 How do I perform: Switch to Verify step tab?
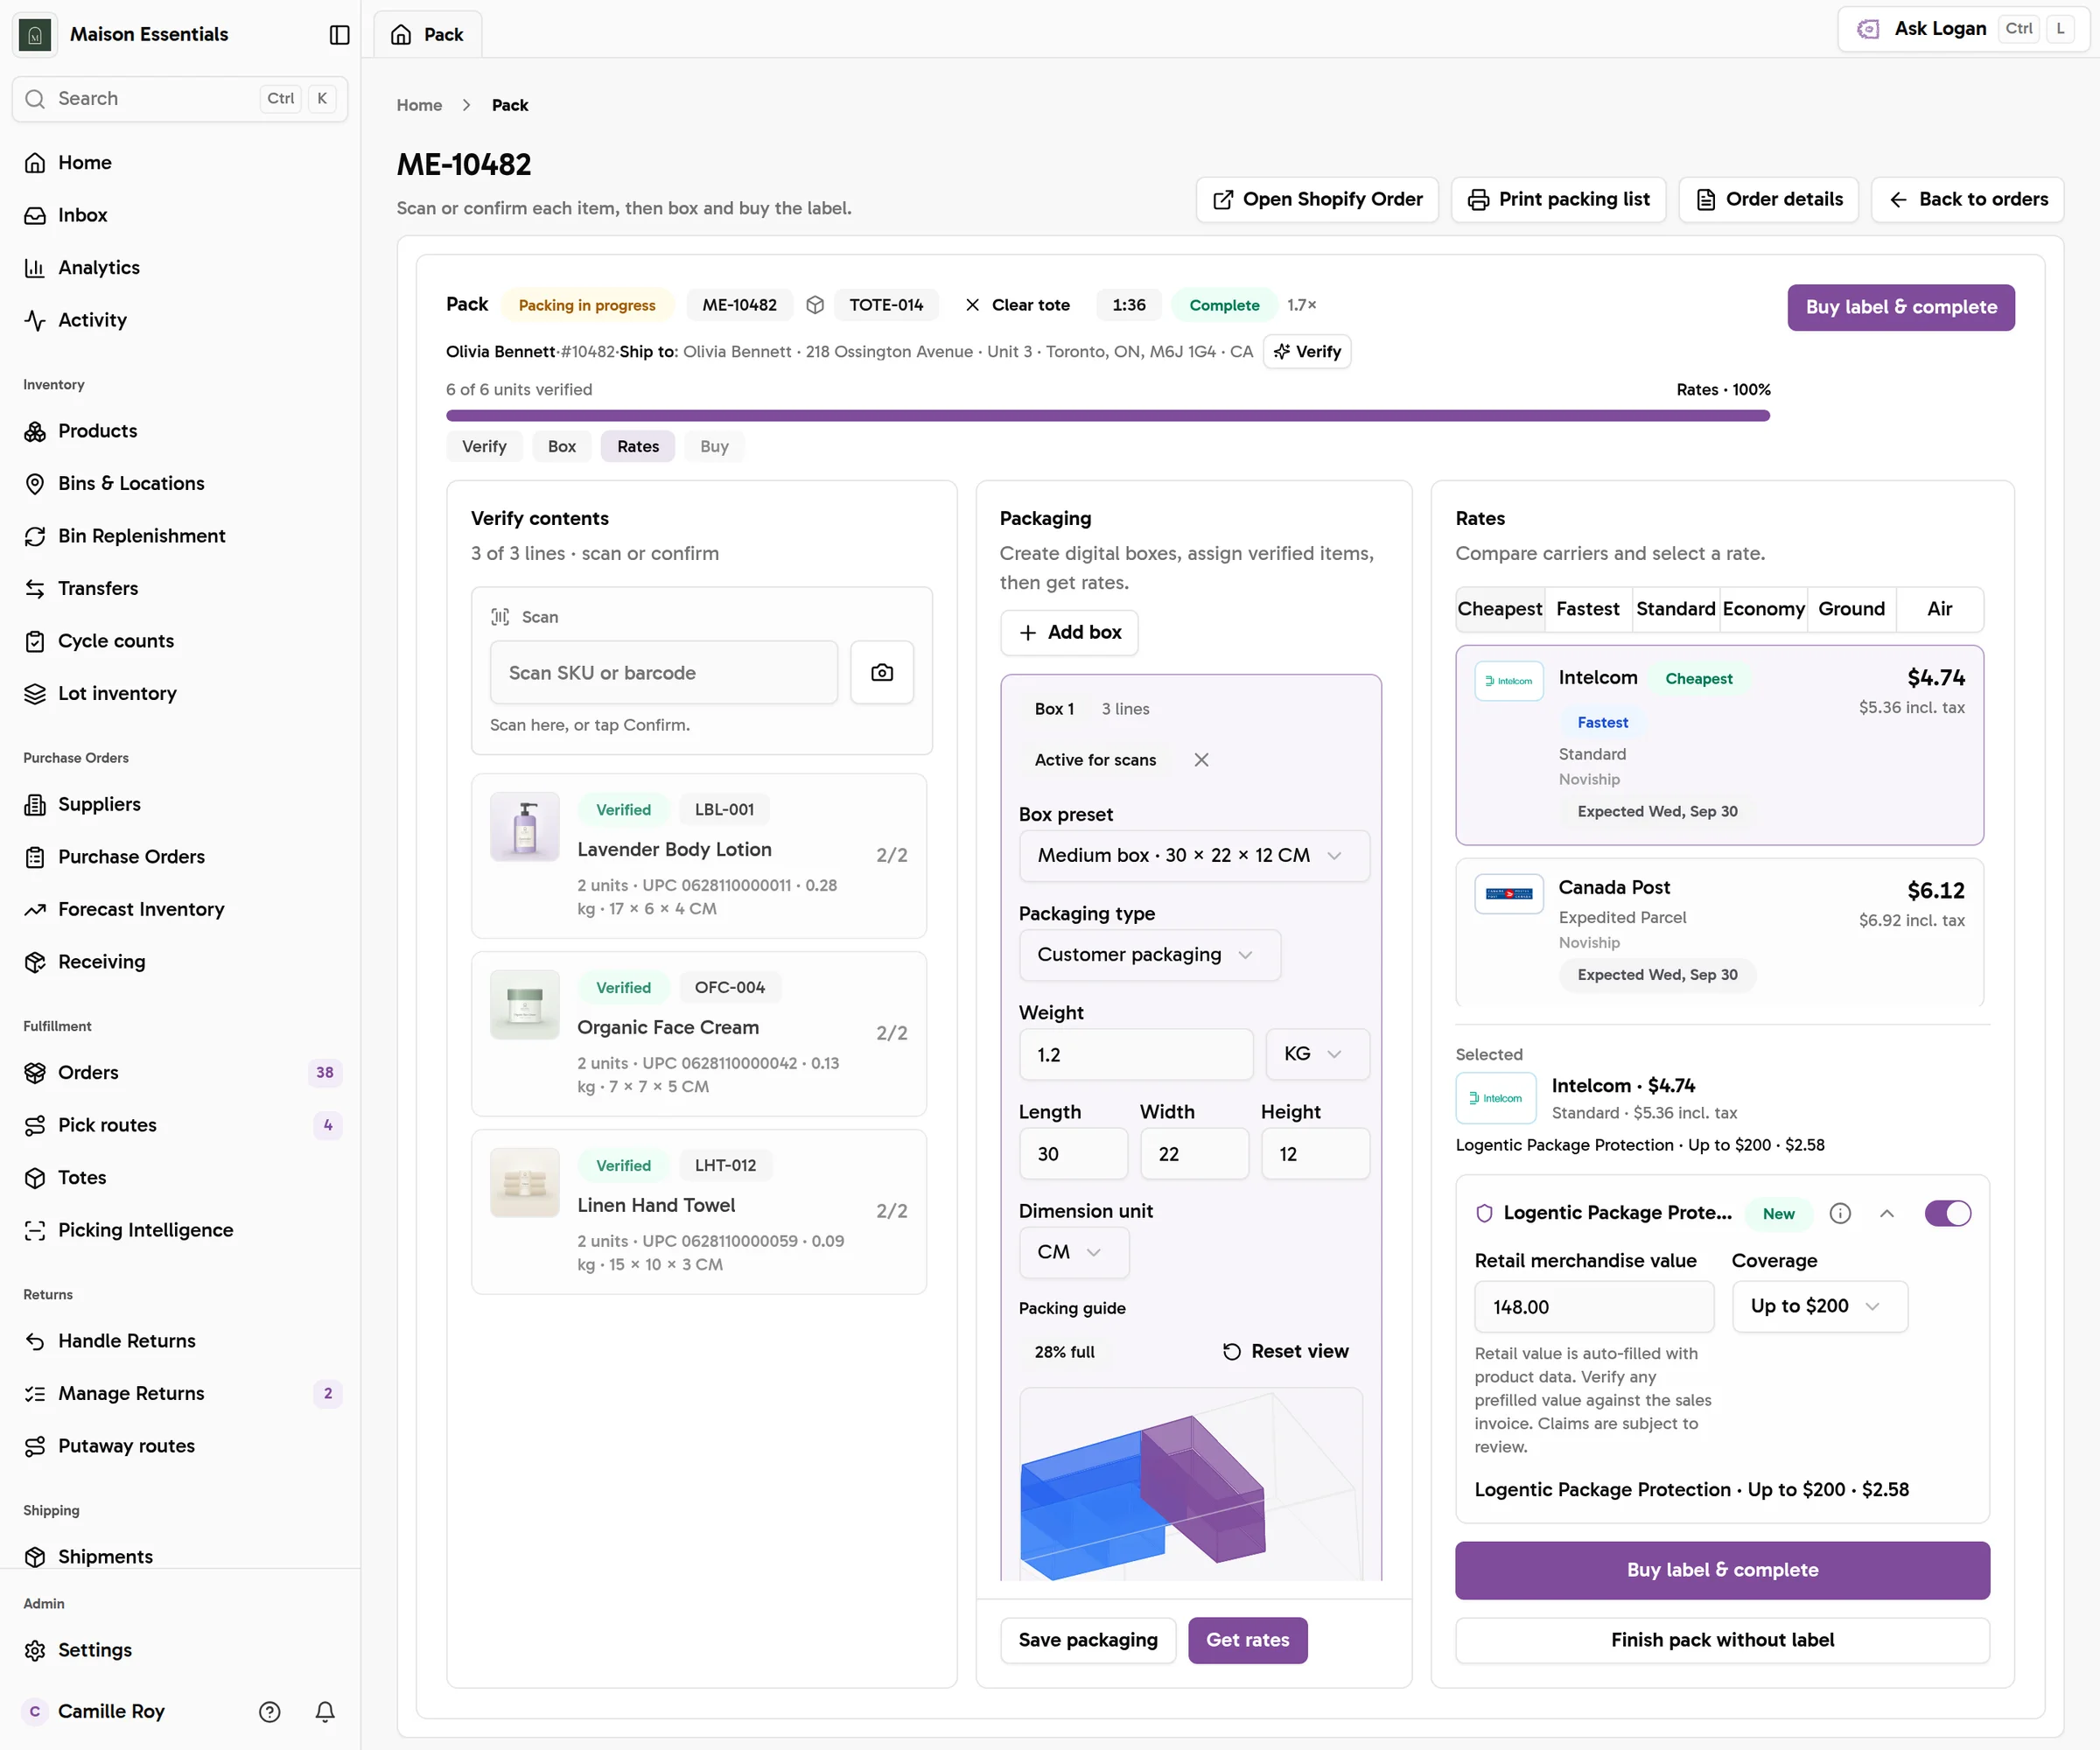coord(484,446)
